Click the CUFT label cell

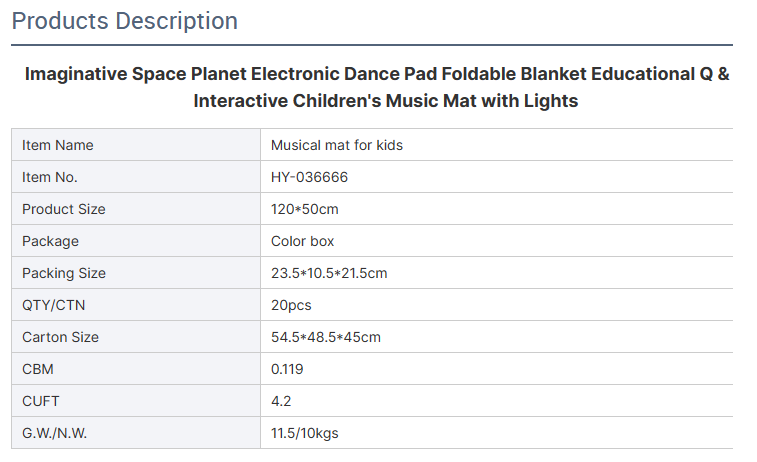[x=136, y=401]
